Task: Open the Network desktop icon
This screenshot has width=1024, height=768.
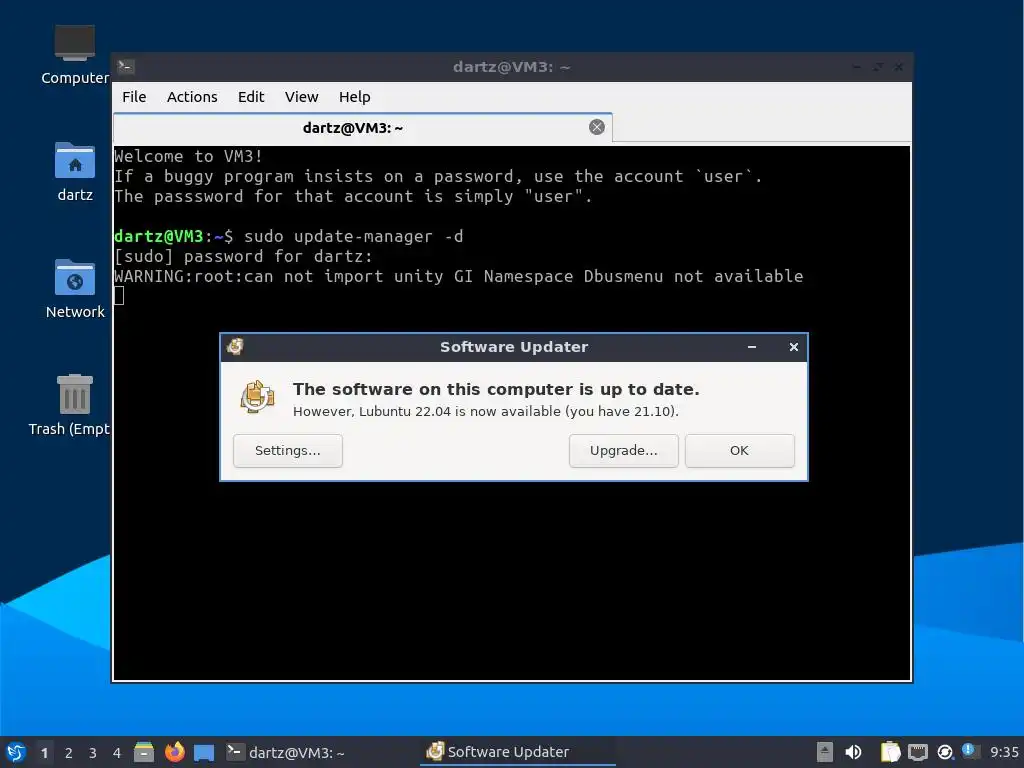Action: [75, 289]
